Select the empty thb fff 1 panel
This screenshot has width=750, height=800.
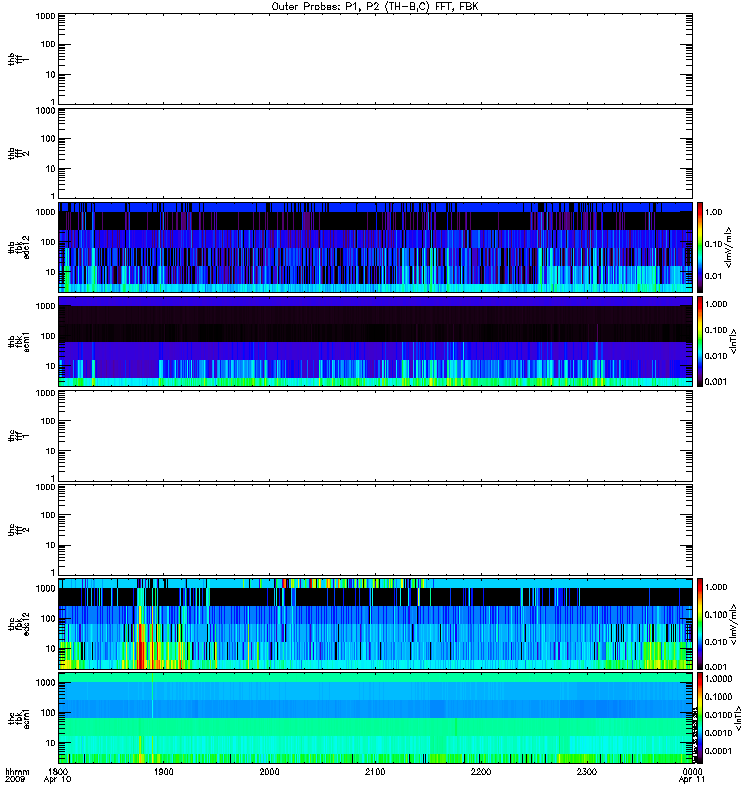pyautogui.click(x=375, y=59)
